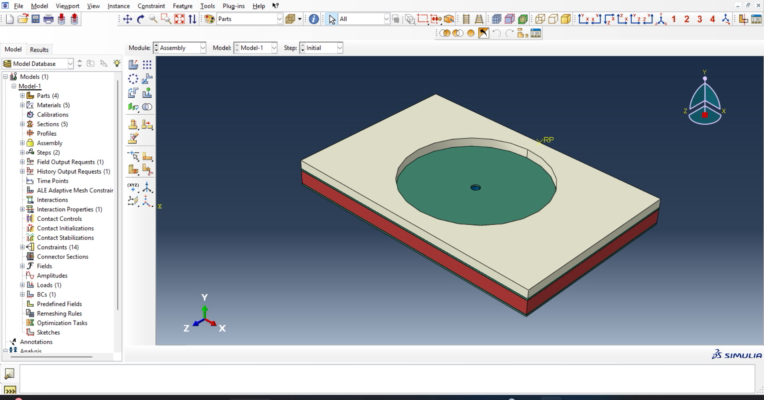This screenshot has height=400, width=764.
Task: Click the Create Instance tool
Action: [x=133, y=64]
